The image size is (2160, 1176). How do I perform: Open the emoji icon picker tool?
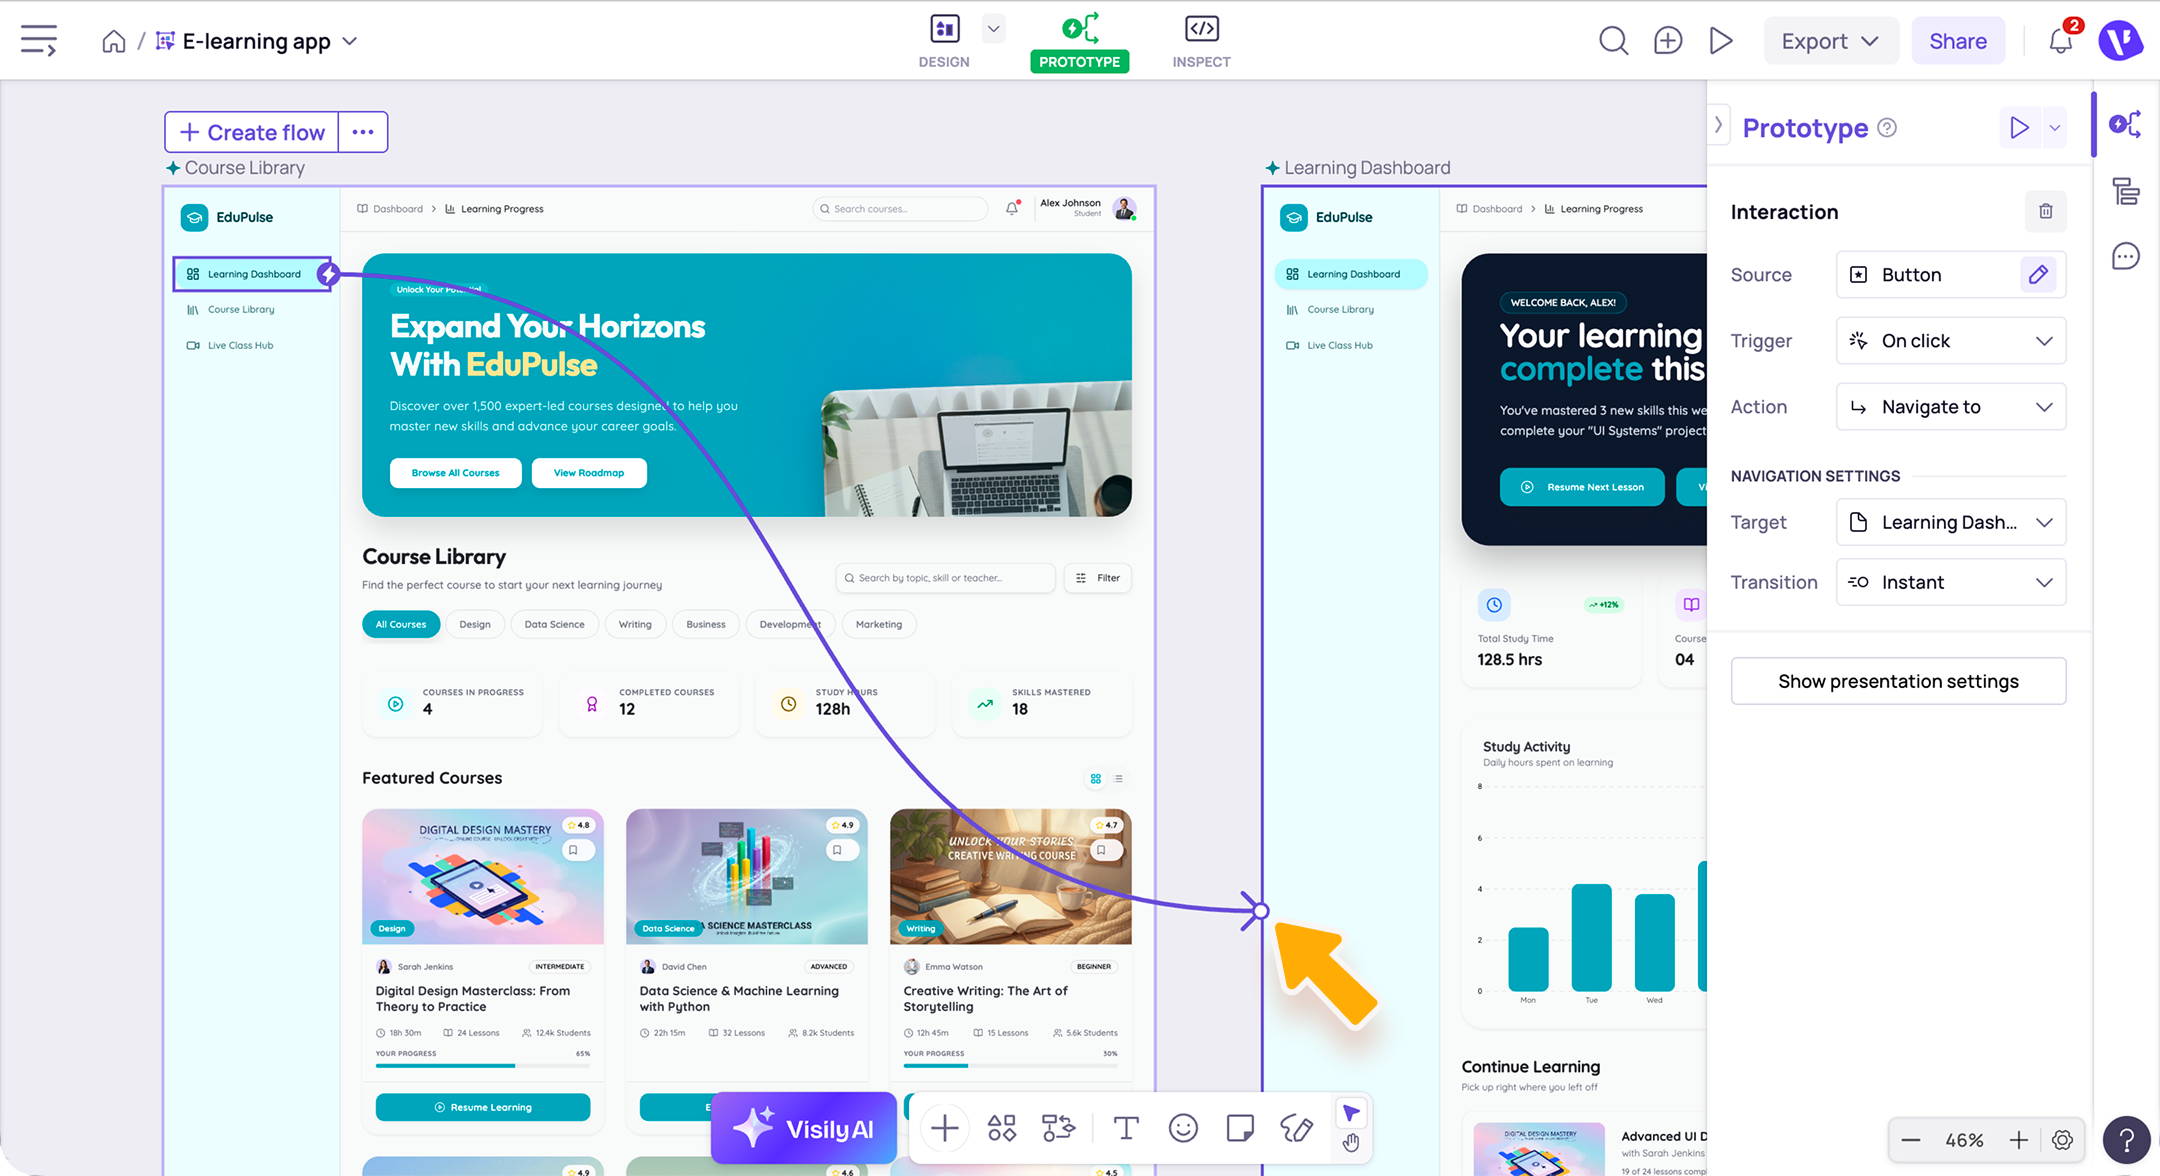click(x=1183, y=1128)
